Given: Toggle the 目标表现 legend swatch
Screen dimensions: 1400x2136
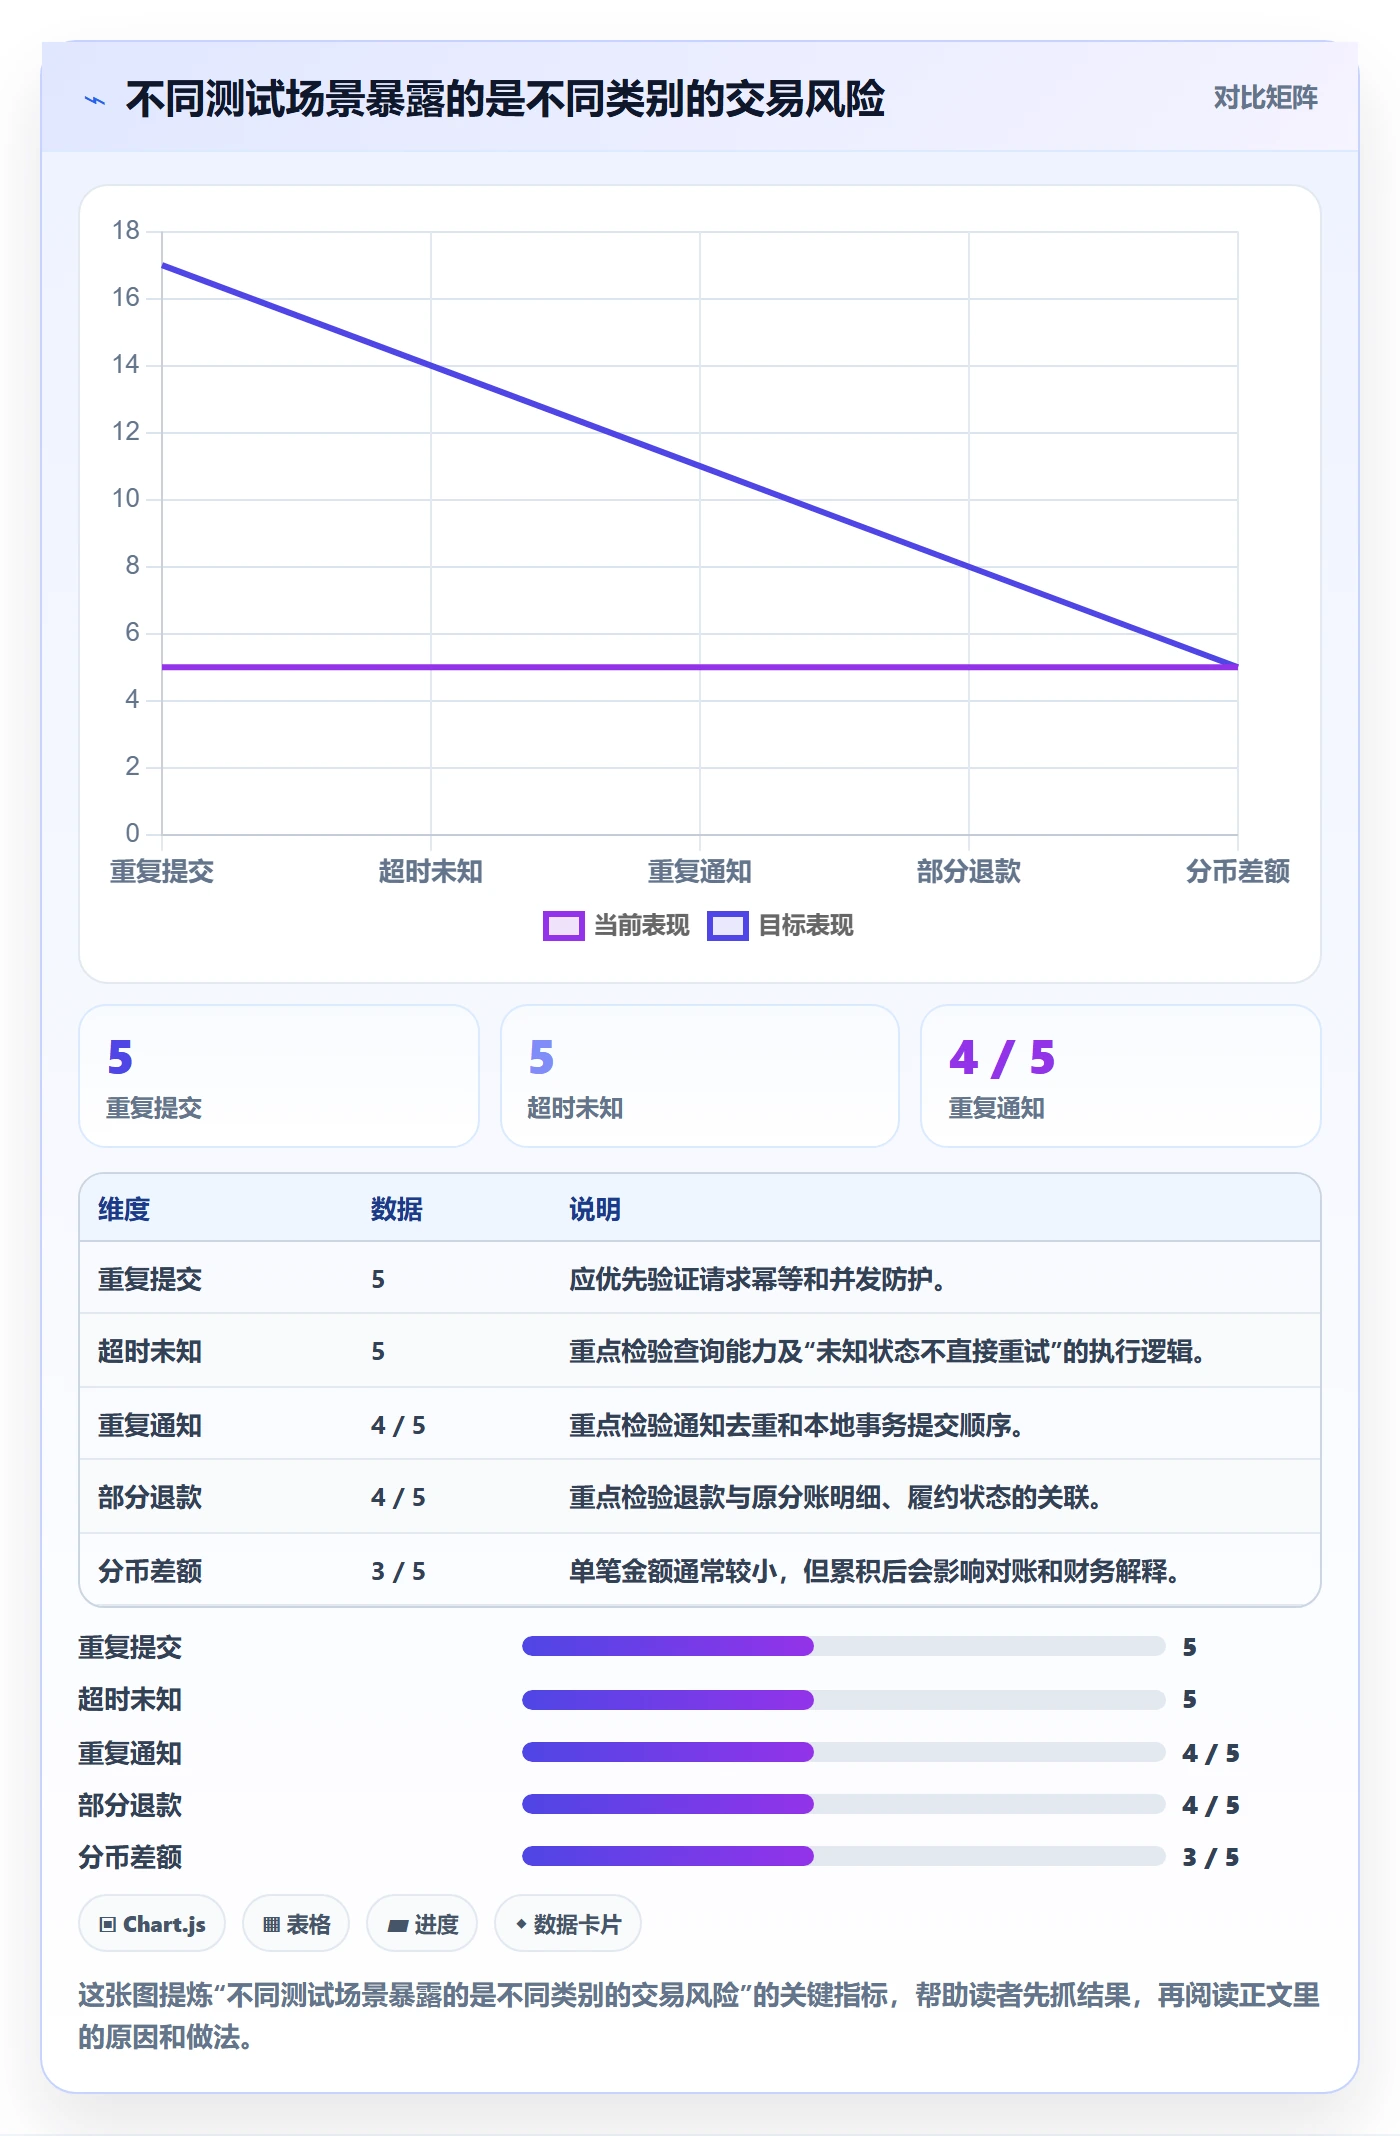Looking at the screenshot, I should coord(727,926).
